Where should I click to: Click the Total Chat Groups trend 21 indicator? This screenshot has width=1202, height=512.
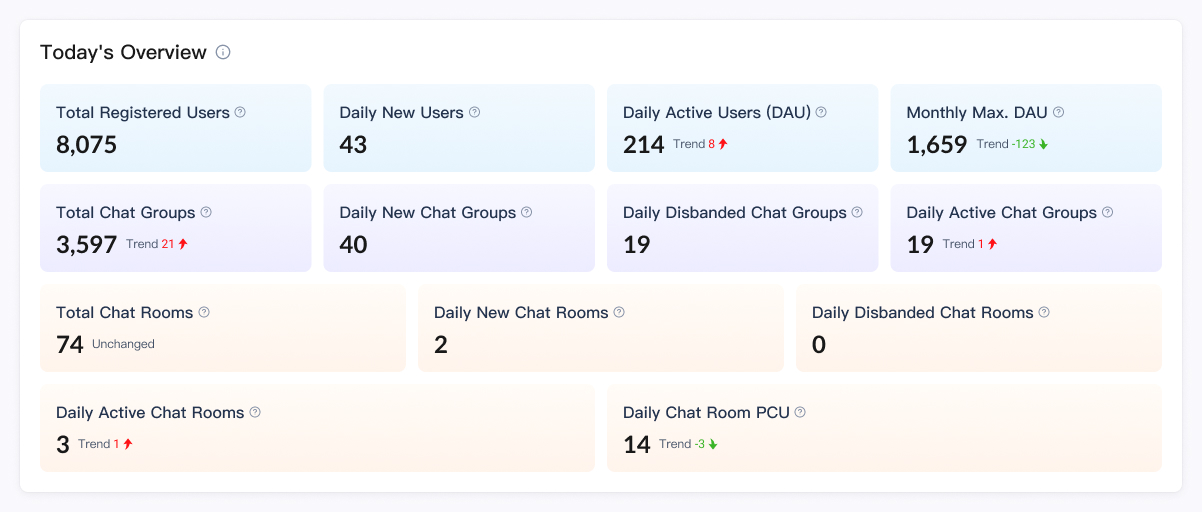(174, 244)
